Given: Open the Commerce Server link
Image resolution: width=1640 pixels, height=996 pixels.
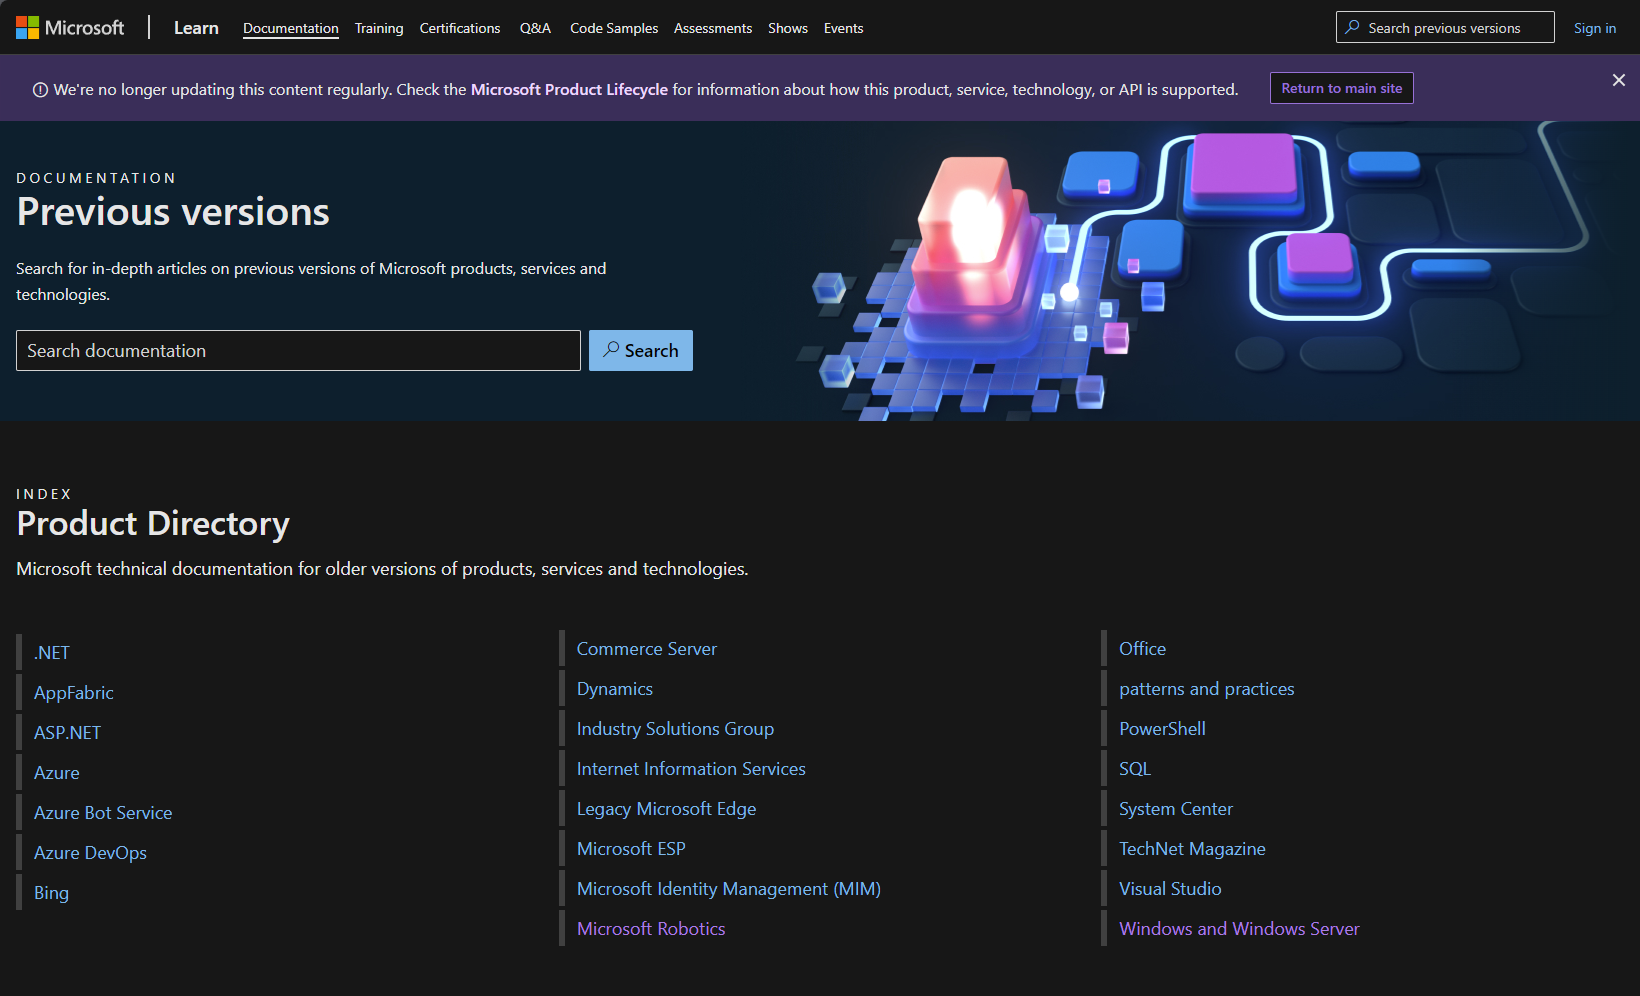Looking at the screenshot, I should (x=647, y=649).
